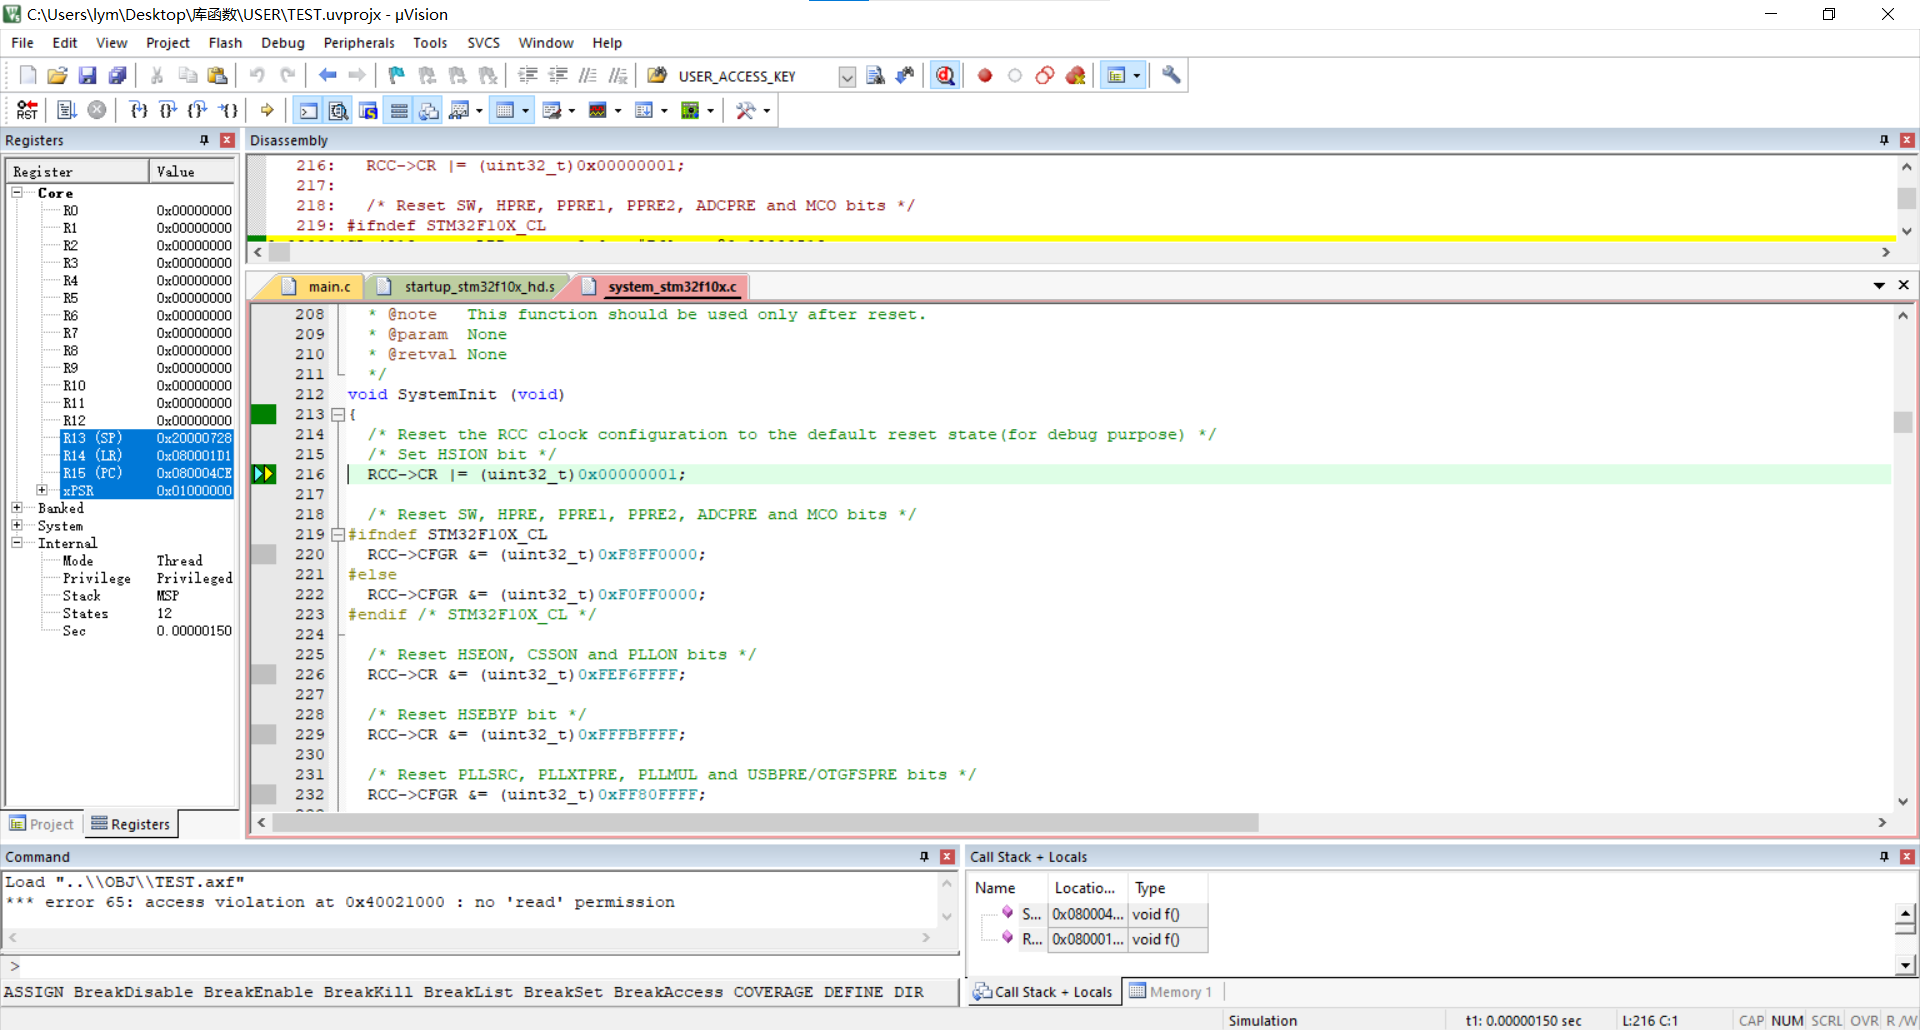The width and height of the screenshot is (1920, 1030).
Task: Click Show Next Statement yellow arrow
Action: pyautogui.click(x=267, y=110)
